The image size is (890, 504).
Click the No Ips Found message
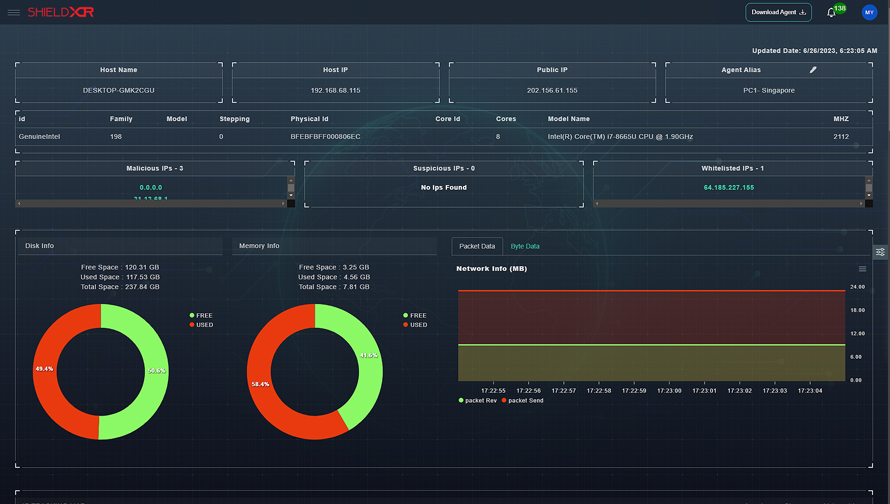click(x=444, y=188)
